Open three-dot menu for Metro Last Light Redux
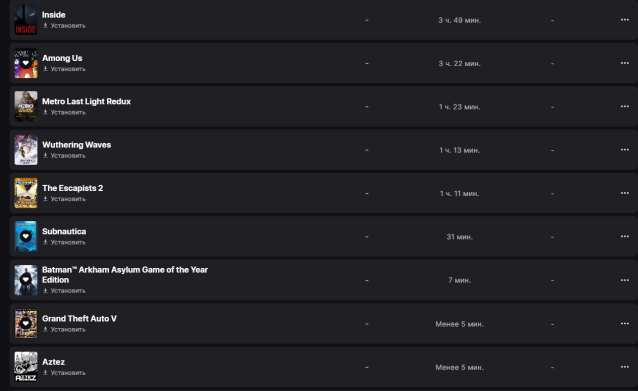The image size is (638, 391). click(x=625, y=106)
